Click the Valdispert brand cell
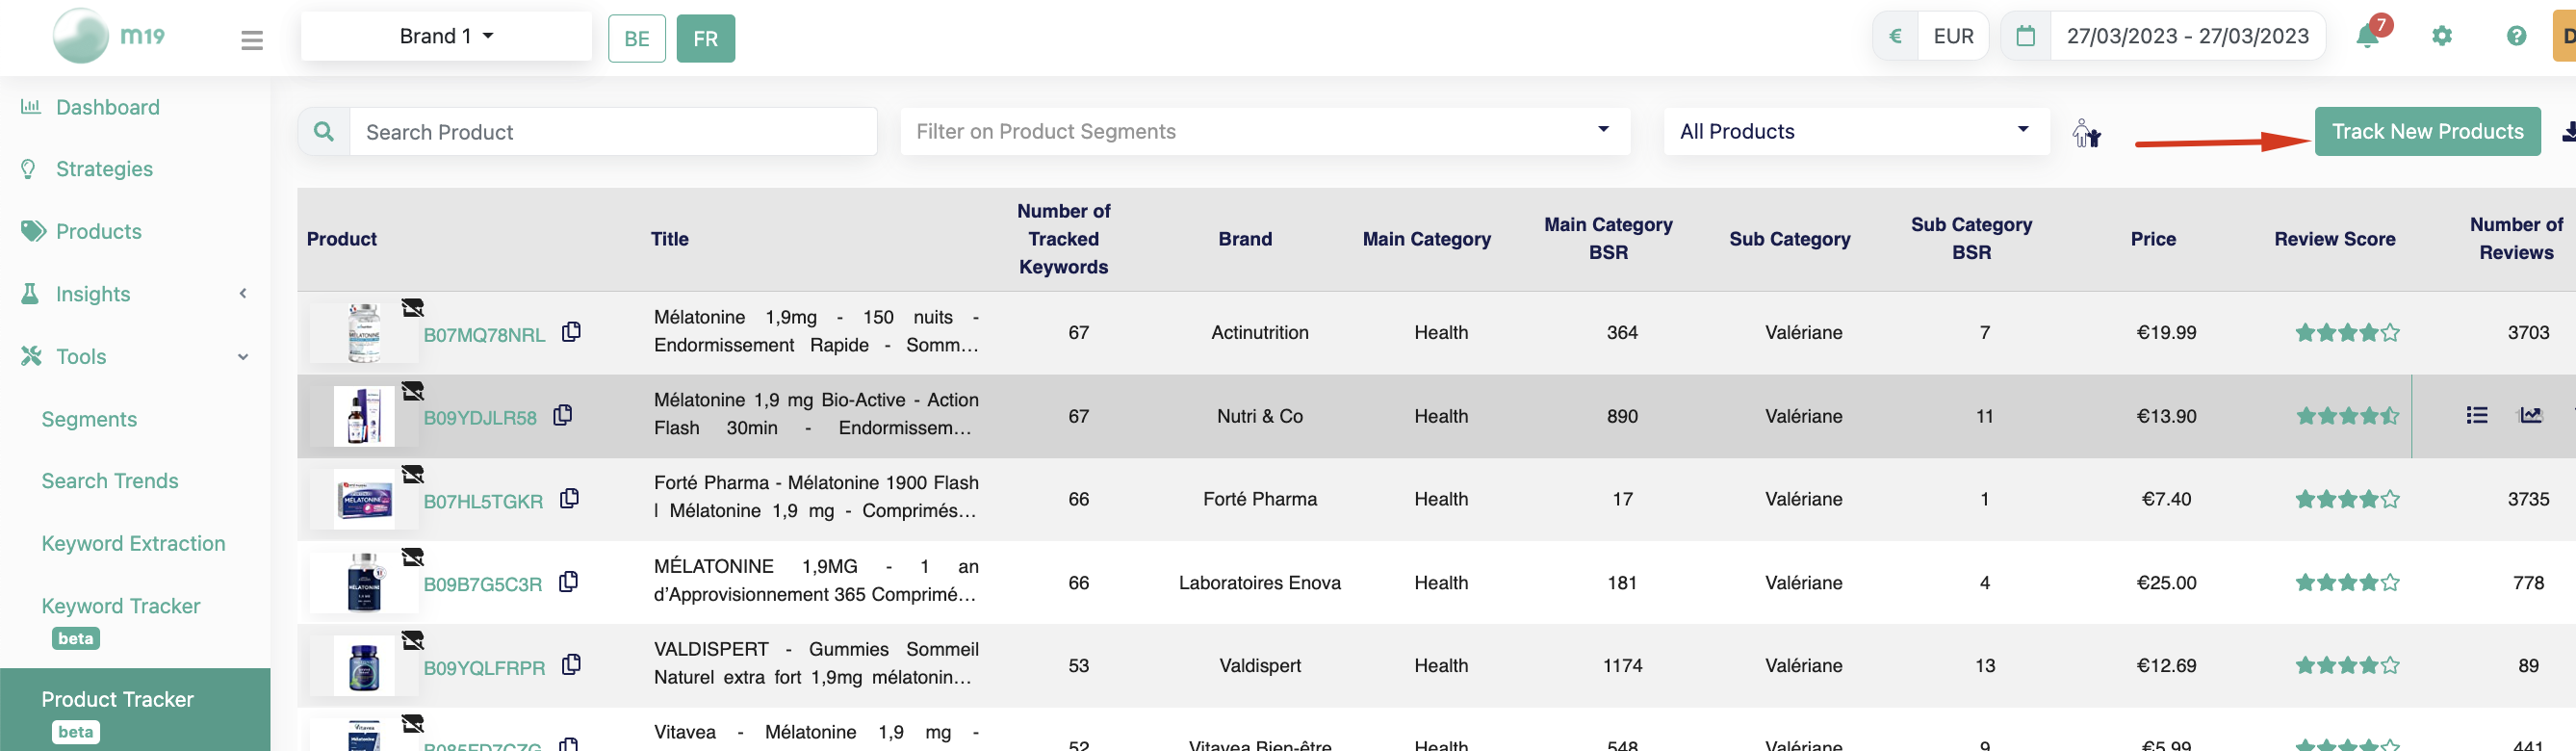The width and height of the screenshot is (2576, 751). [x=1259, y=666]
